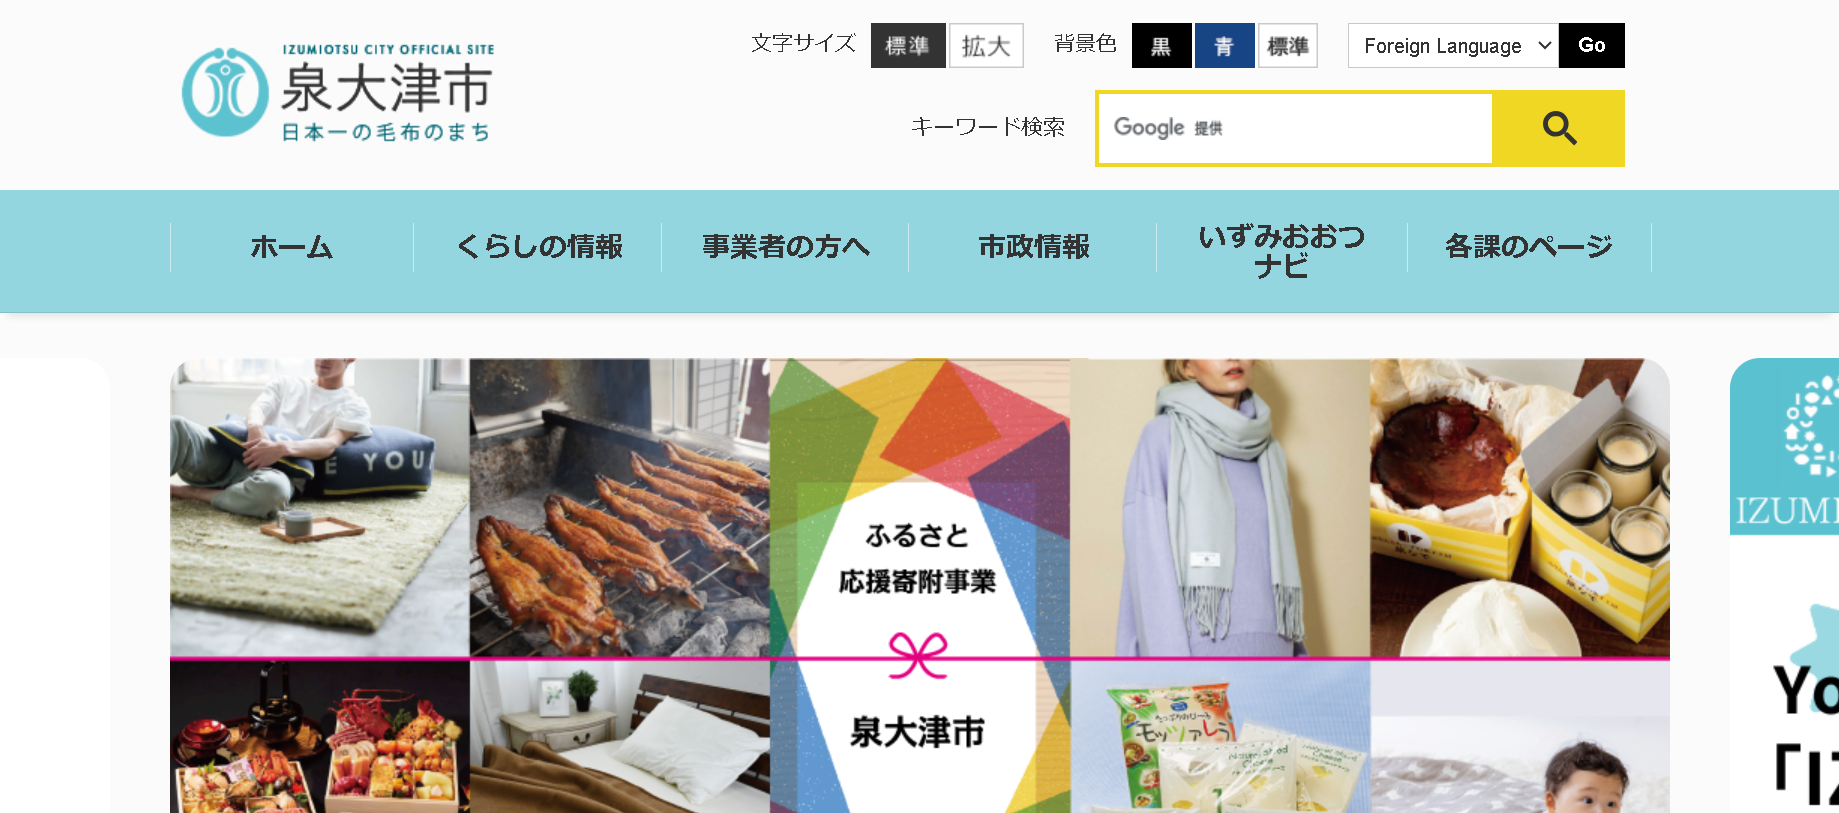Click the ふるさと応援寄附事業 banner text
This screenshot has width=1839, height=813.
pyautogui.click(x=918, y=559)
